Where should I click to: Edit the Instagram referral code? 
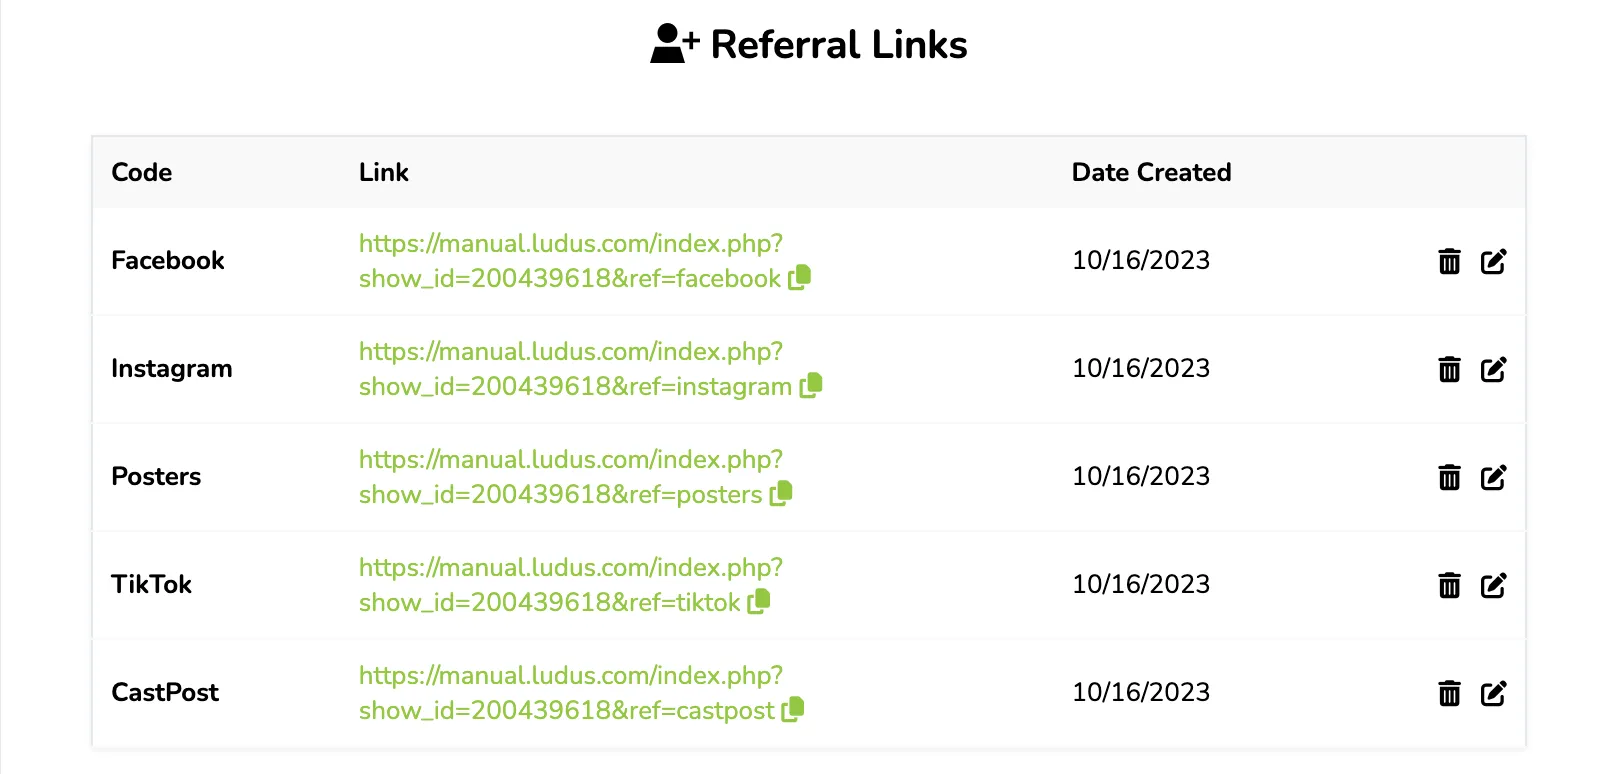(1493, 369)
